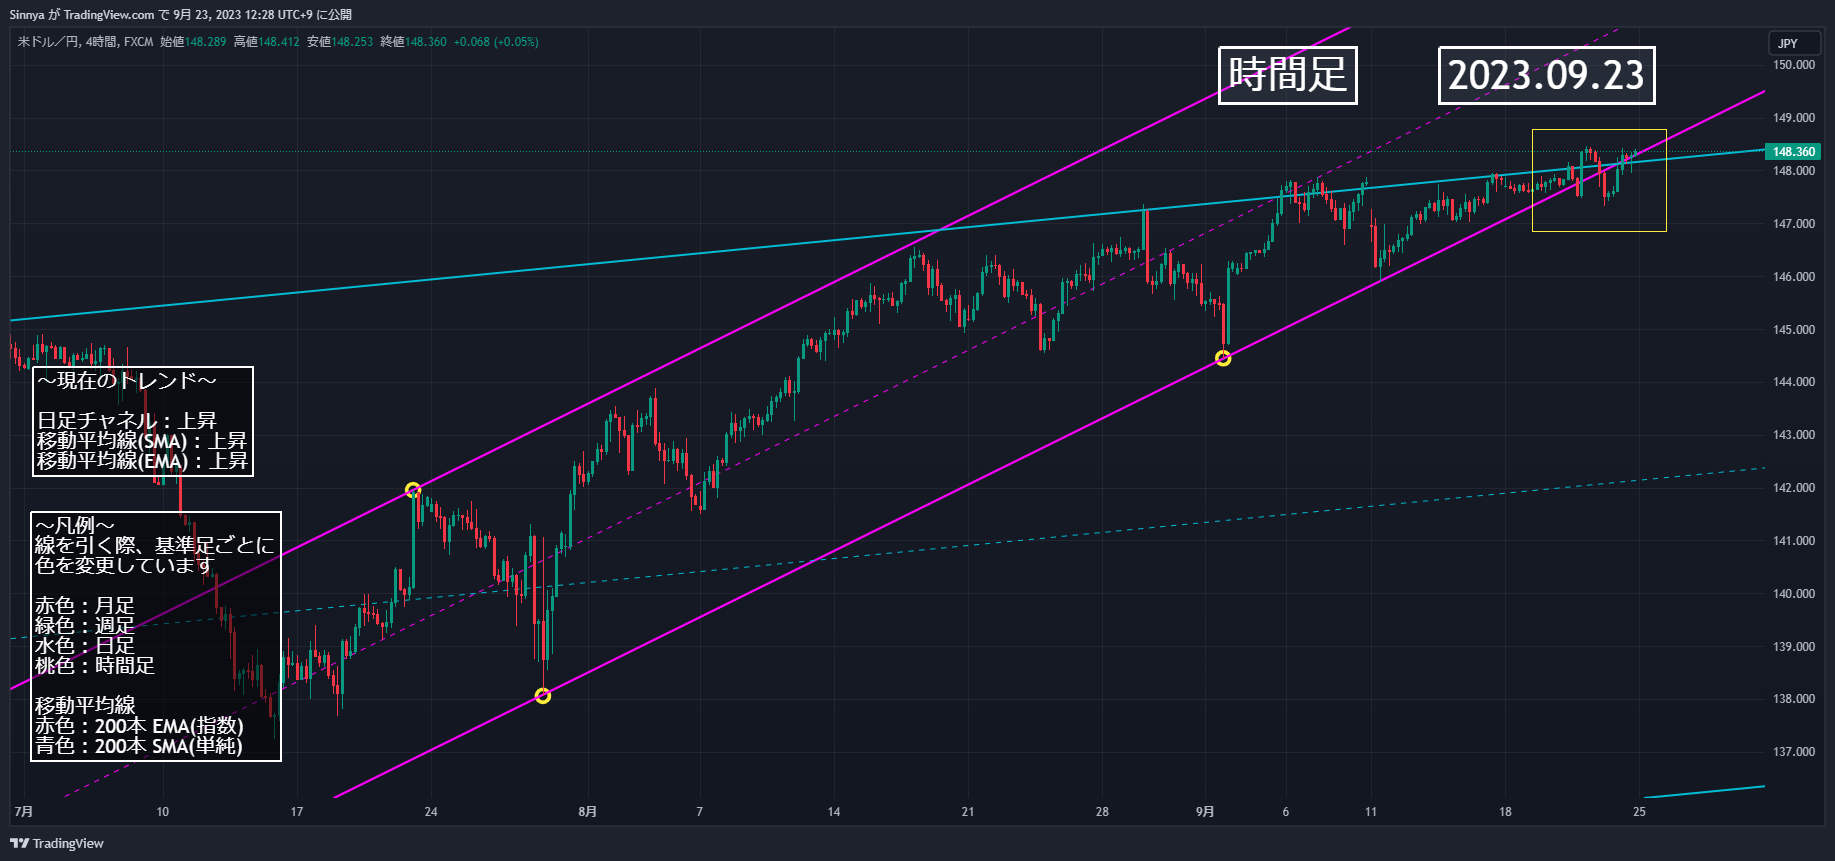Click the 安値148.253 low value in header
1835x861 pixels.
(x=340, y=42)
